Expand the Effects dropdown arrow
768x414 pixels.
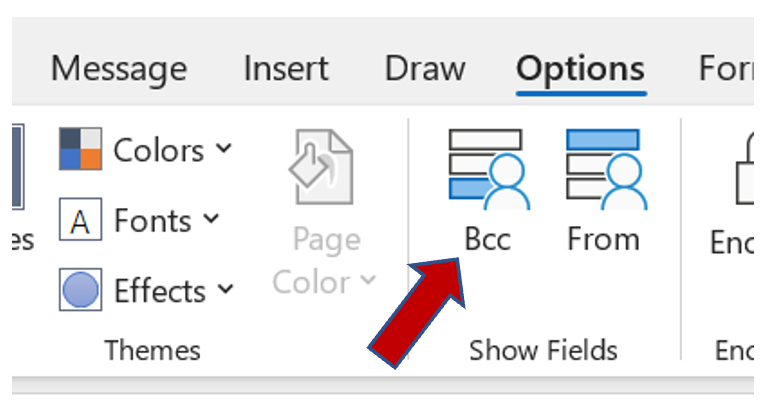click(x=226, y=289)
